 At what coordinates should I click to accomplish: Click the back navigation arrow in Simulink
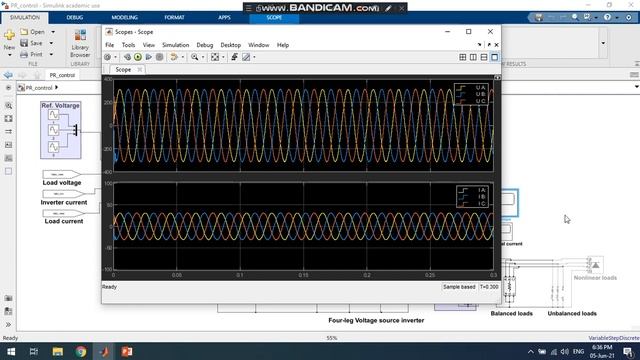click(8, 75)
